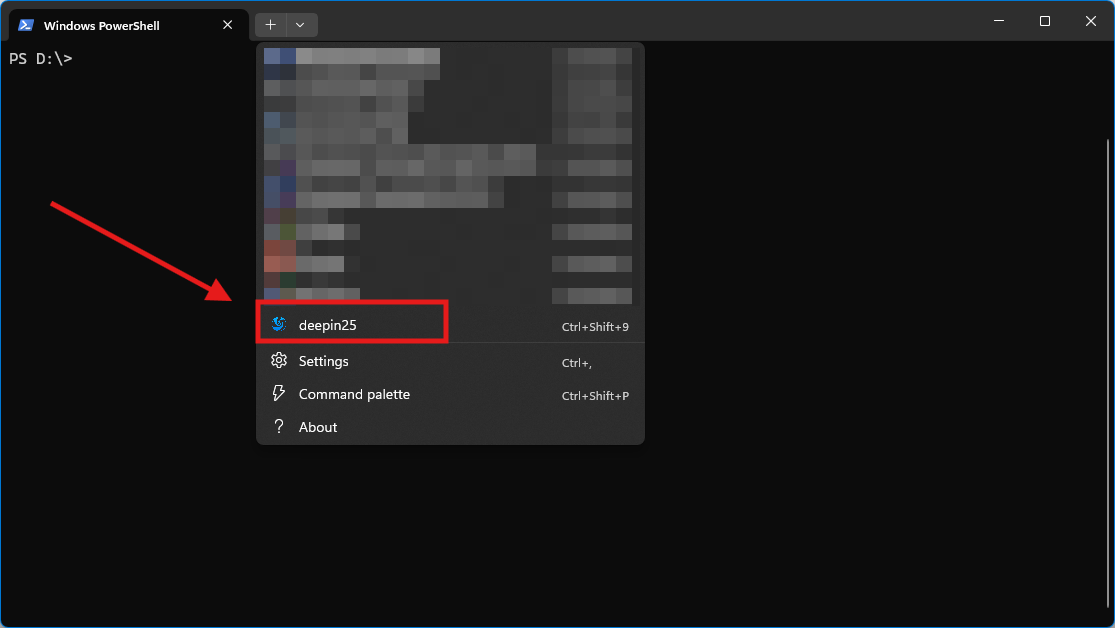Minimize the terminal window

click(999, 21)
